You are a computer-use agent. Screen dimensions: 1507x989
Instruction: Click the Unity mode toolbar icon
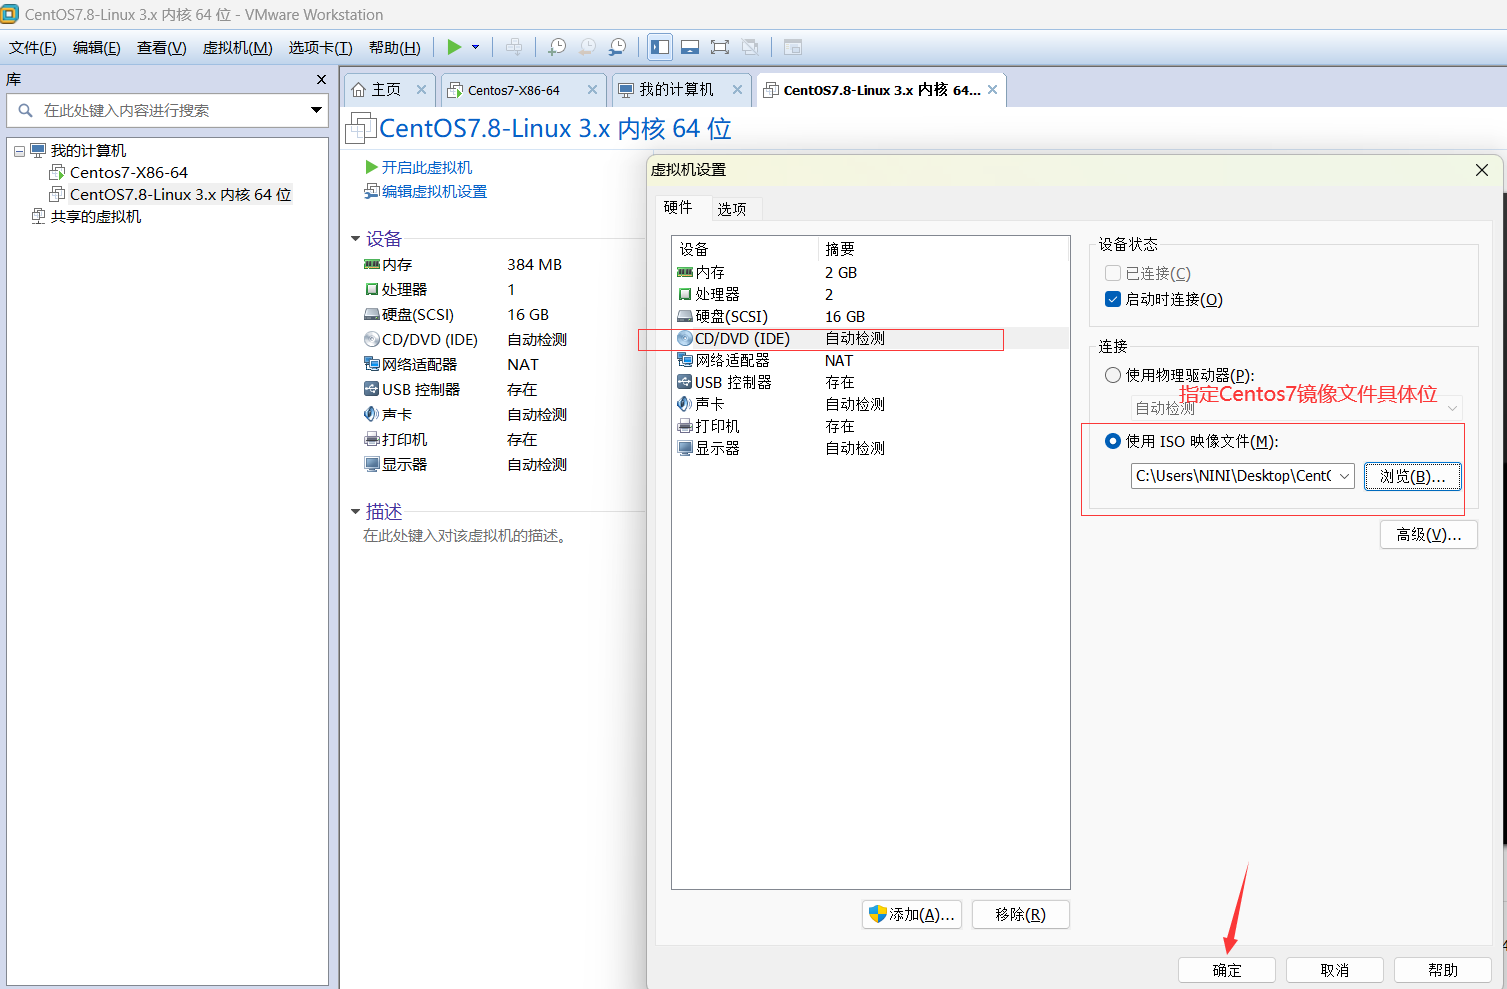pyautogui.click(x=750, y=47)
